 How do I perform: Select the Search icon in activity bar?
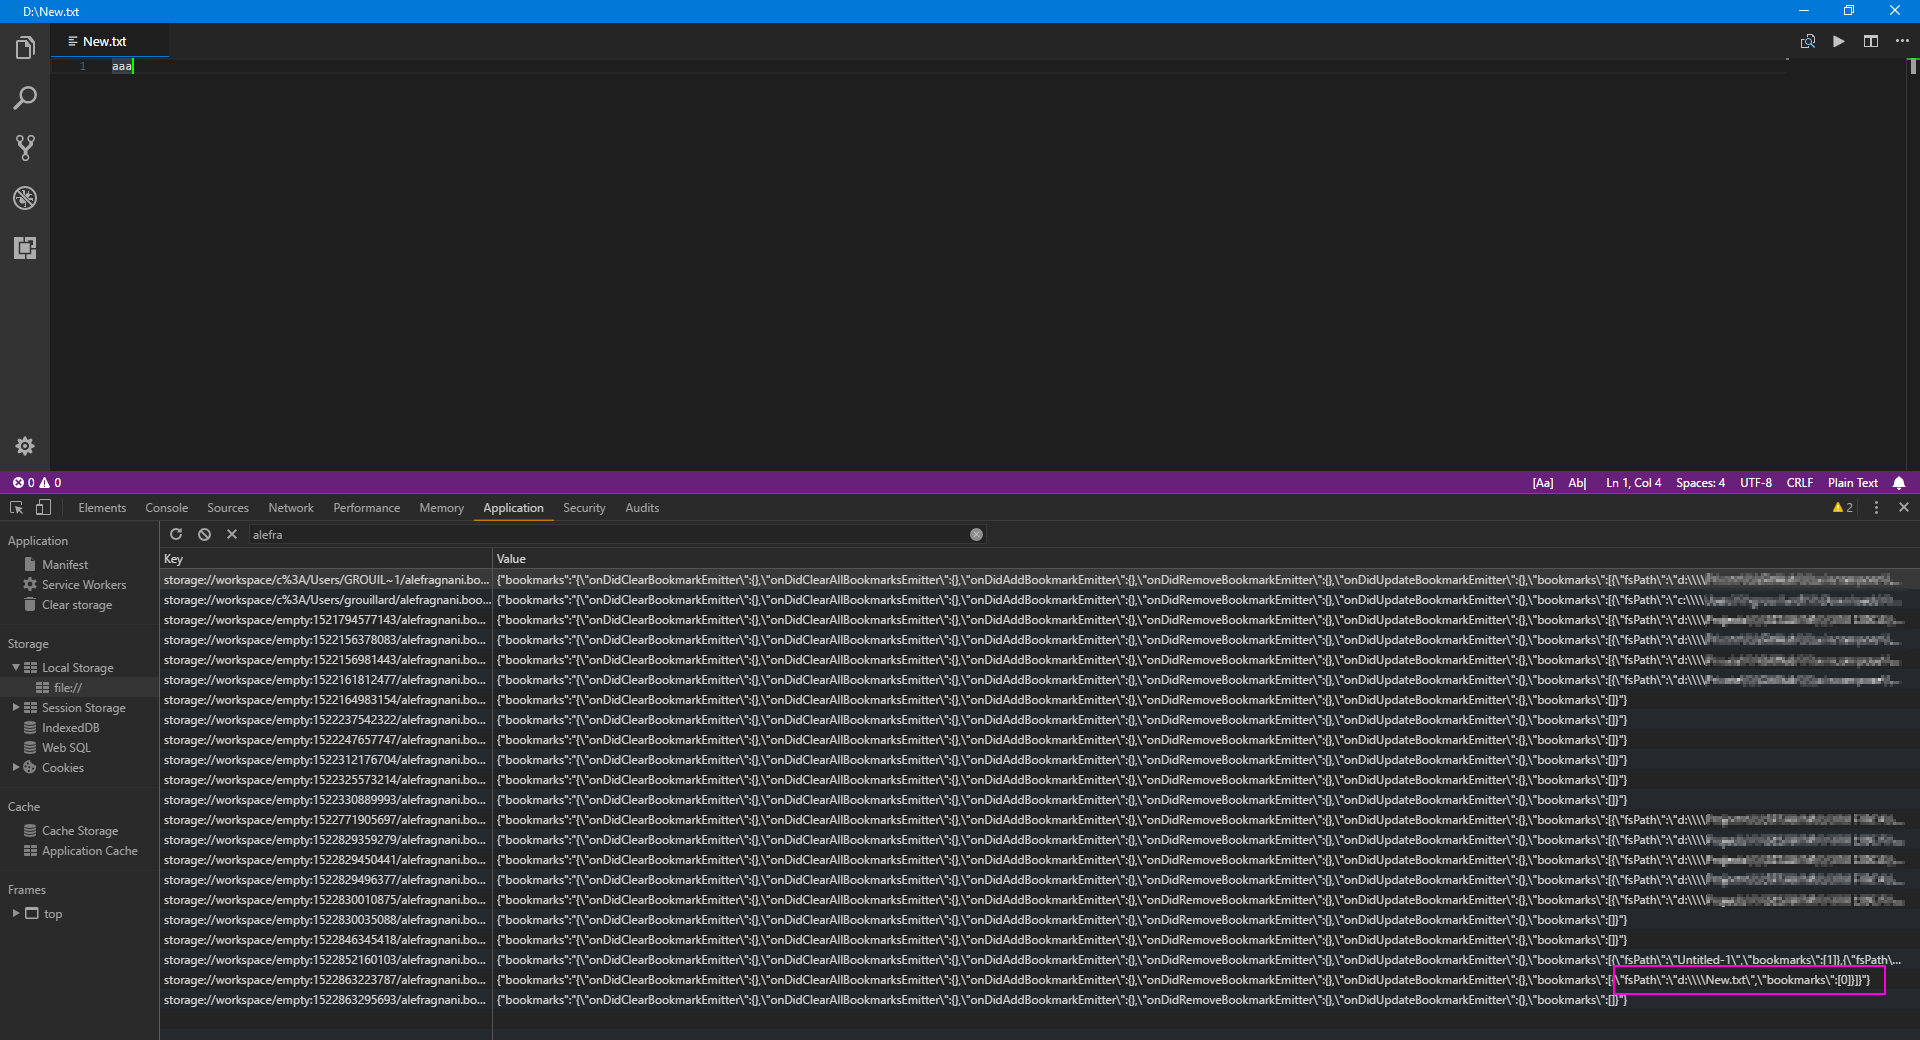[24, 97]
